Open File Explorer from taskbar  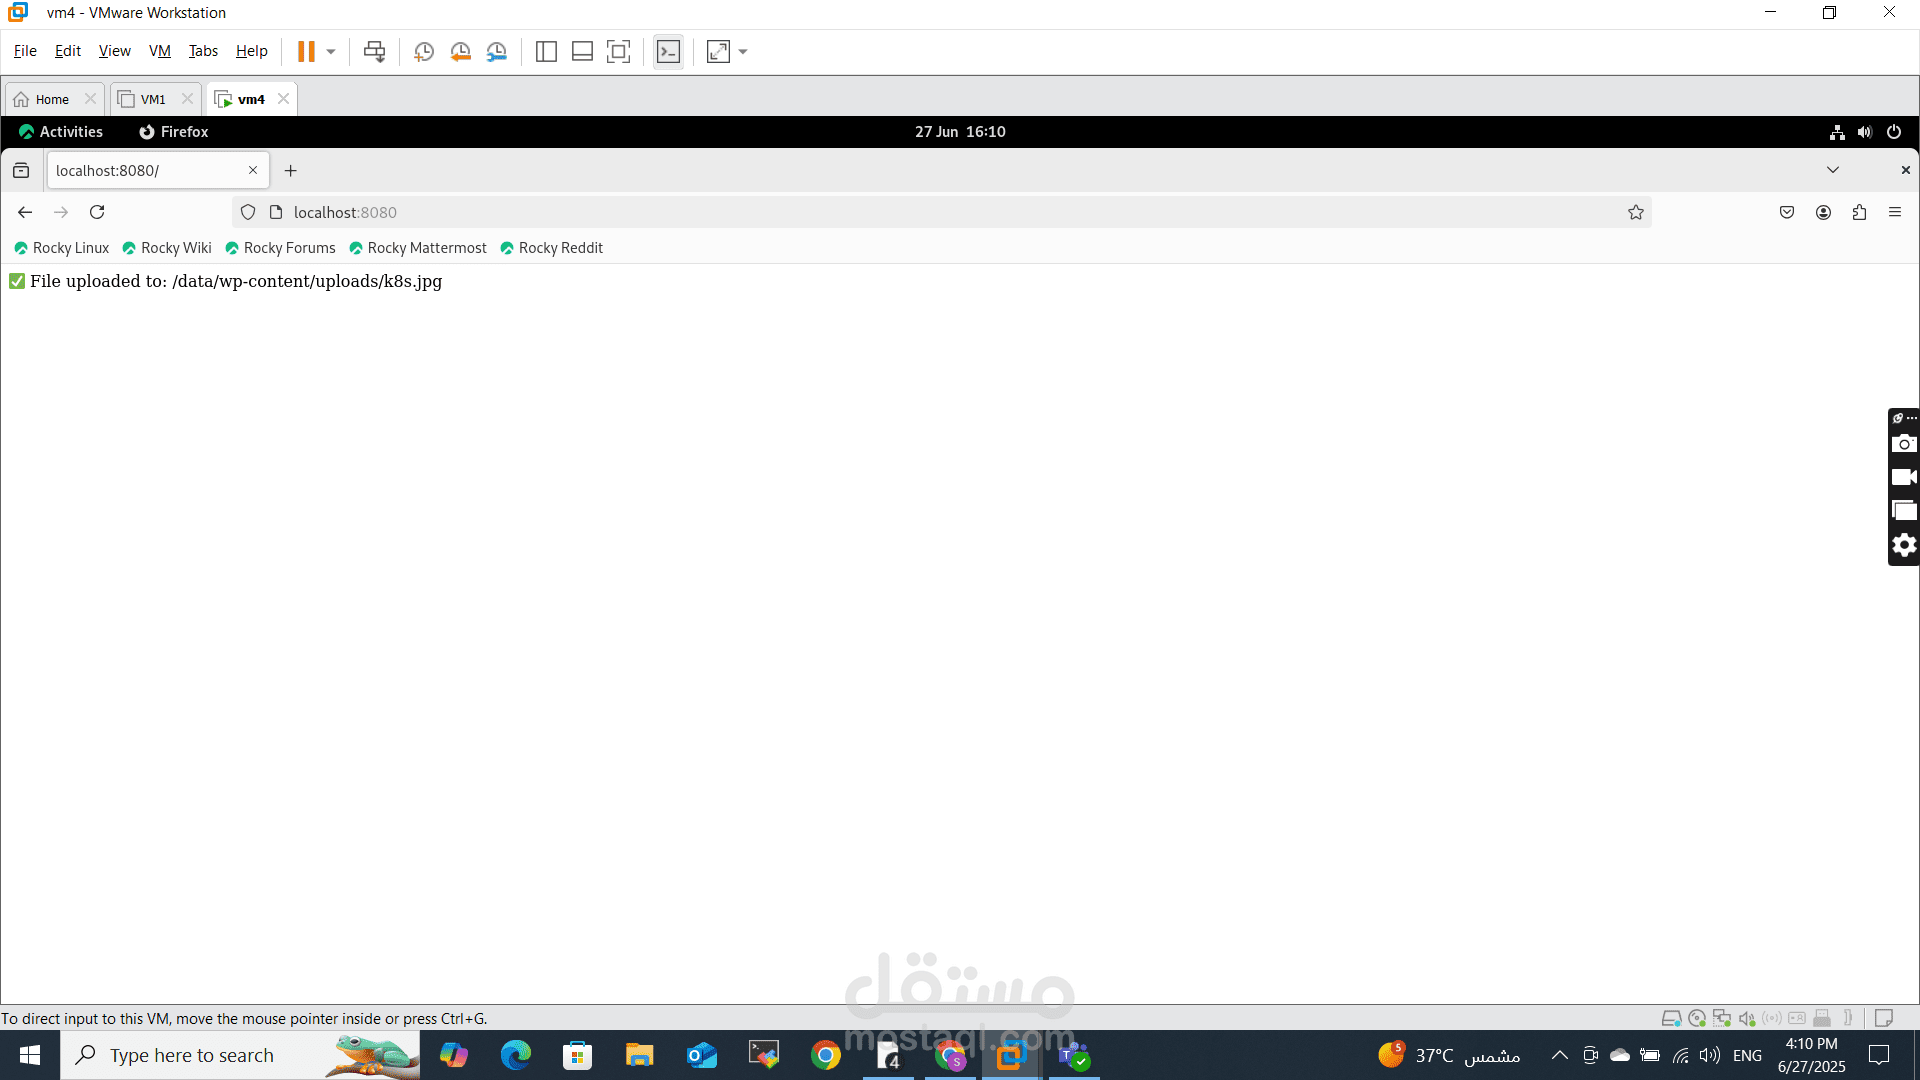coord(639,1055)
